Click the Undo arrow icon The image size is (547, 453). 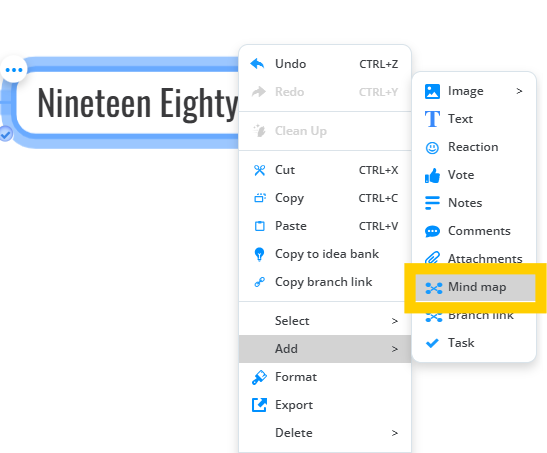pyautogui.click(x=258, y=64)
